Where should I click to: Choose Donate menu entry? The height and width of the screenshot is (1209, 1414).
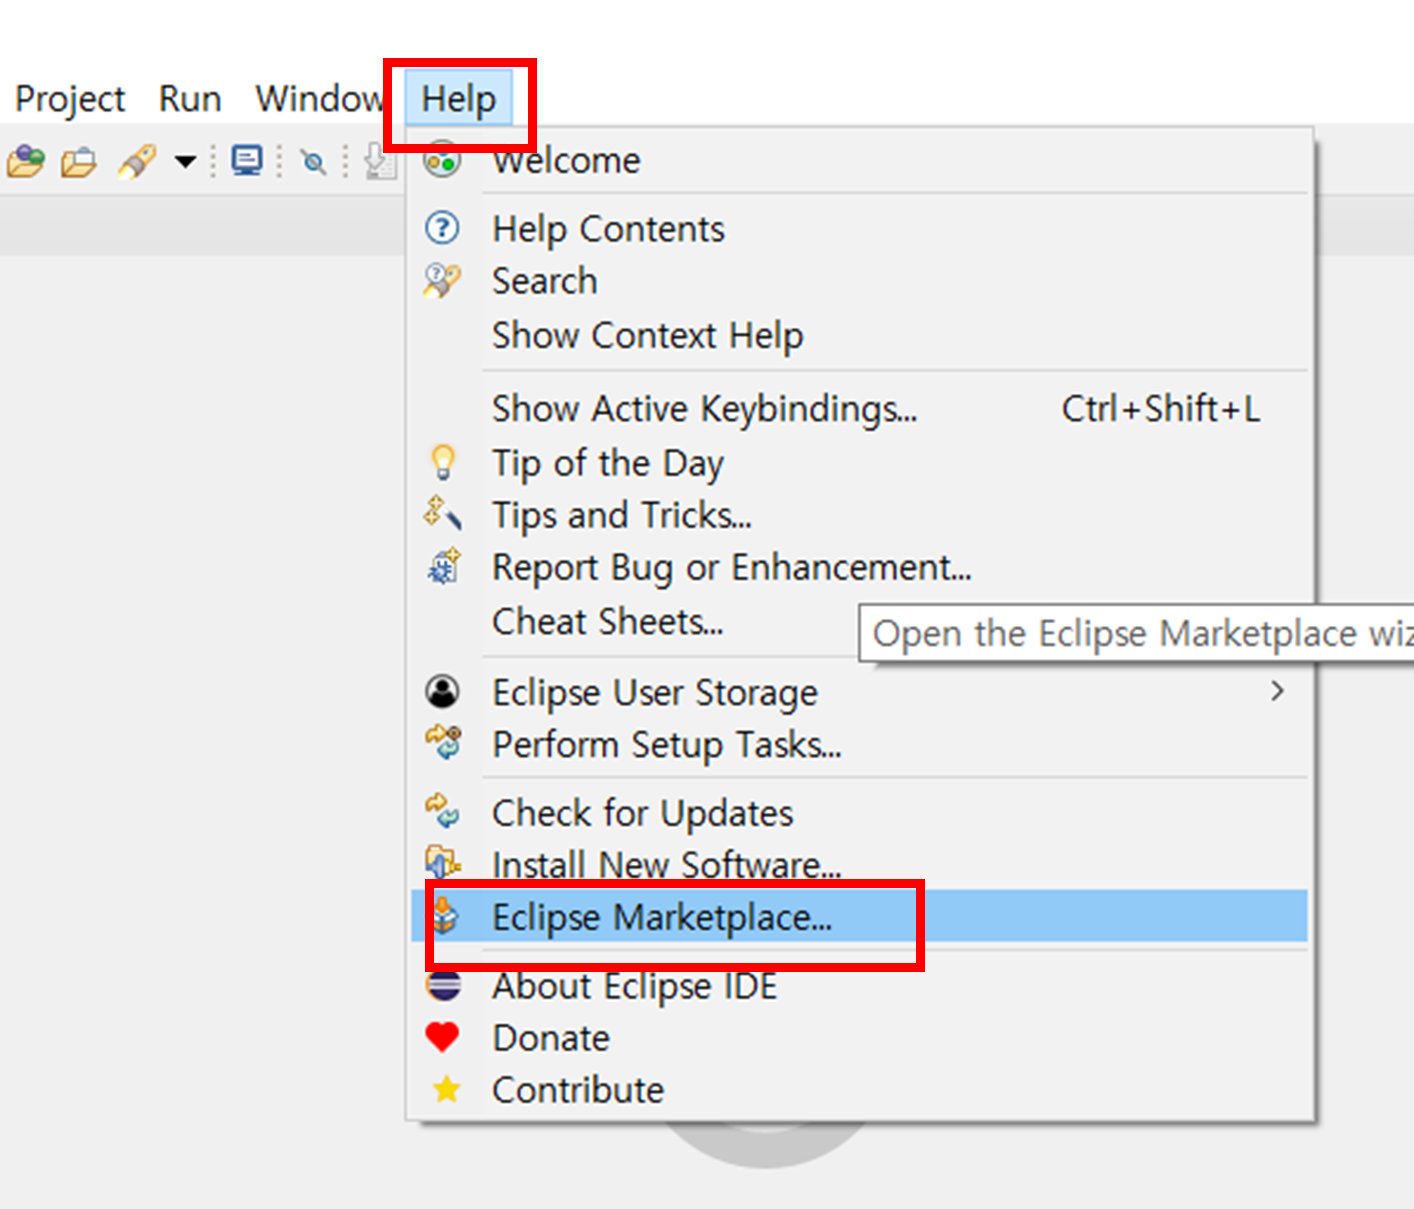pos(858,1038)
